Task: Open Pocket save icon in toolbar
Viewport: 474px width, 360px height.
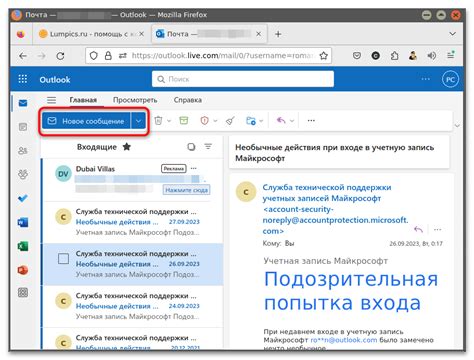Action: 357,56
